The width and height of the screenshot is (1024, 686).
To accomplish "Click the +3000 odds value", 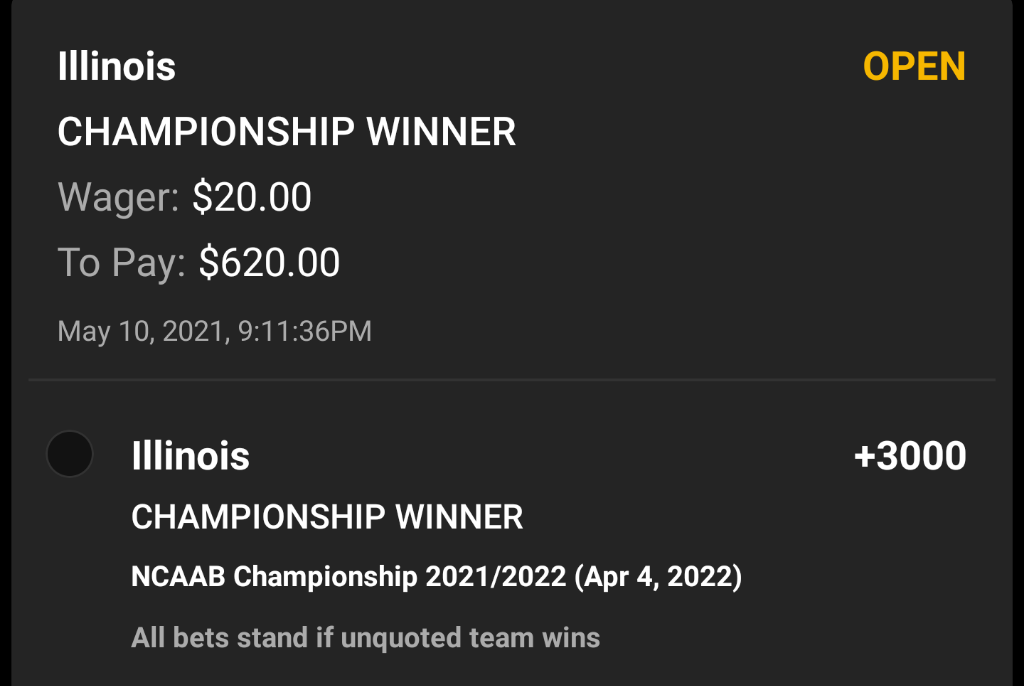I will click(910, 456).
